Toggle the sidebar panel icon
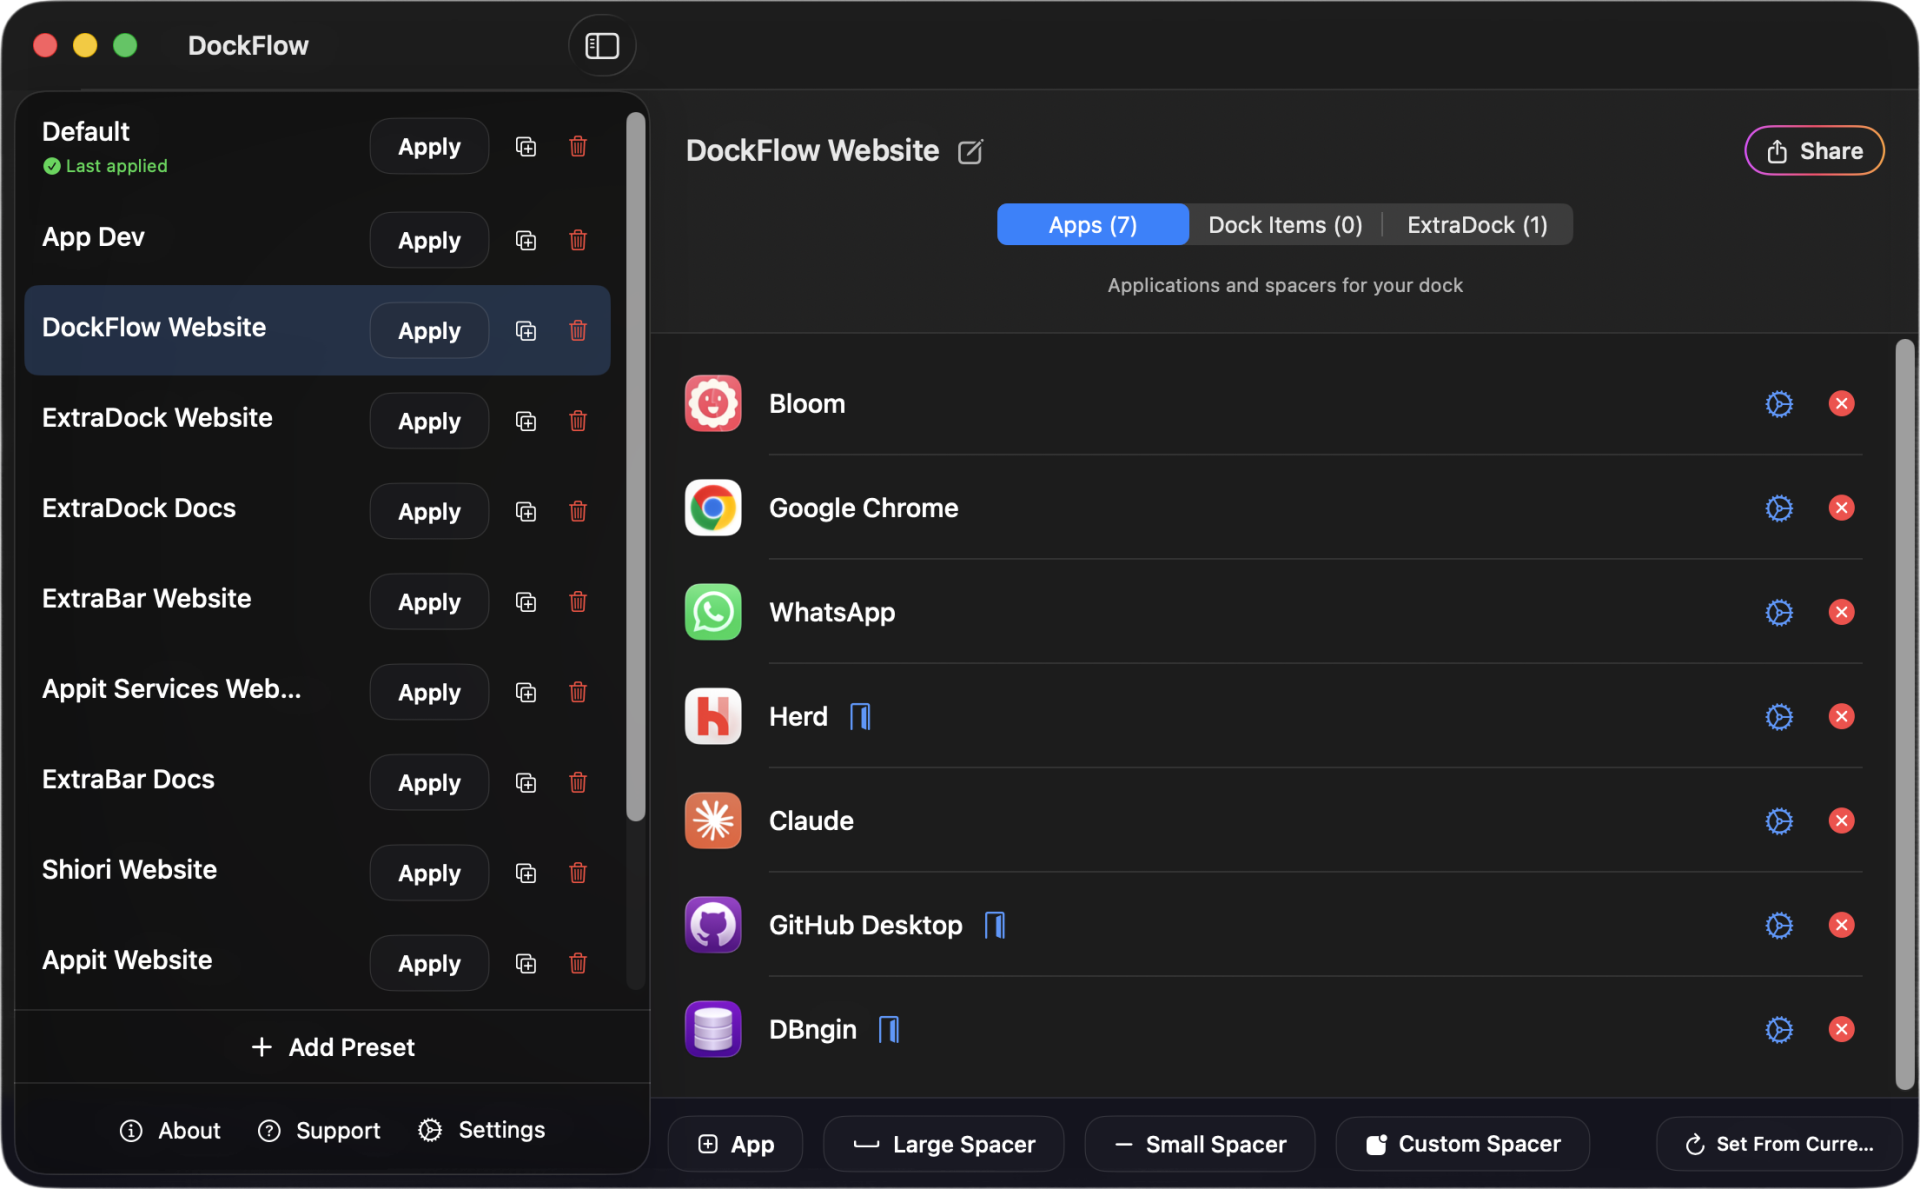The height and width of the screenshot is (1189, 1920). (x=602, y=46)
